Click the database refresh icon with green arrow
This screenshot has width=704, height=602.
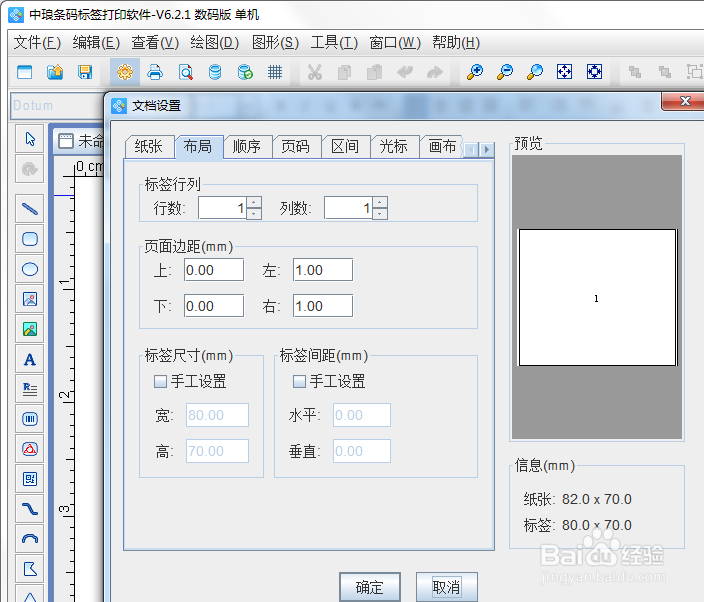coord(245,72)
